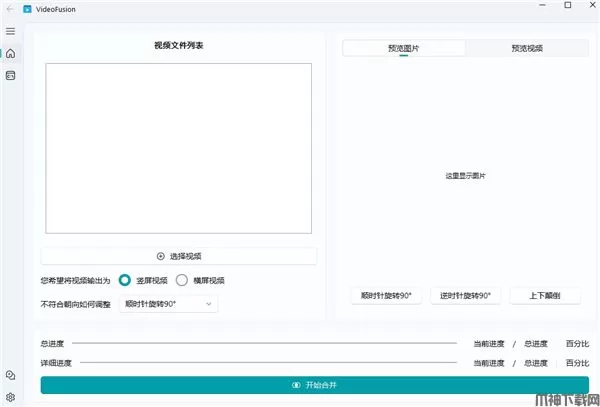Open the 顺时针旋转90° rotation dropdown
600x407 pixels.
167,303
